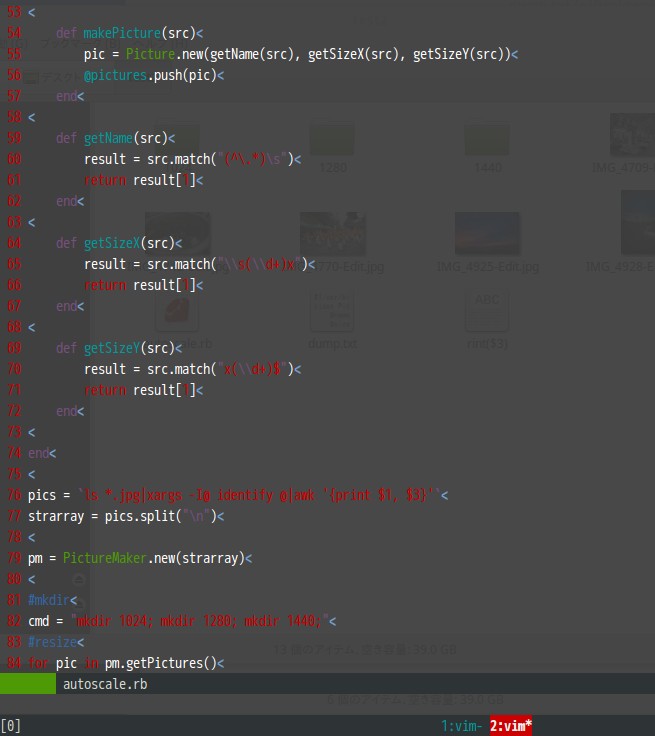This screenshot has width=655, height=736.
Task: Click the green mode block in status line
Action: click(28, 684)
